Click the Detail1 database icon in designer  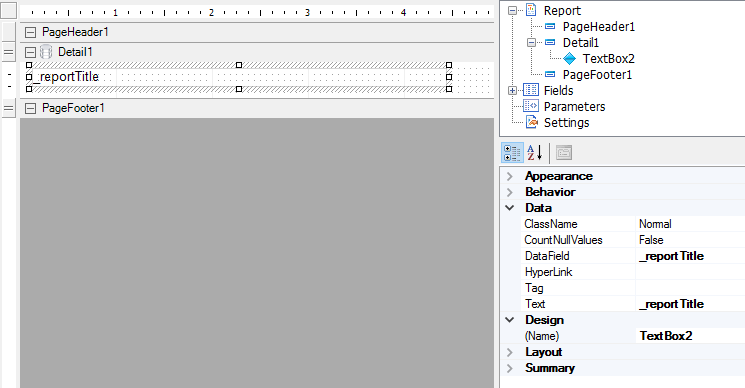[x=46, y=52]
